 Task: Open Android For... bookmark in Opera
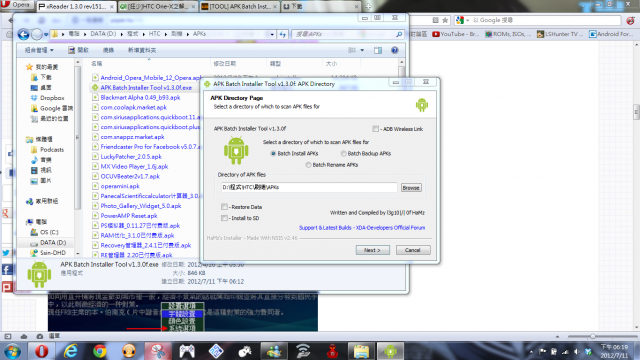611,34
